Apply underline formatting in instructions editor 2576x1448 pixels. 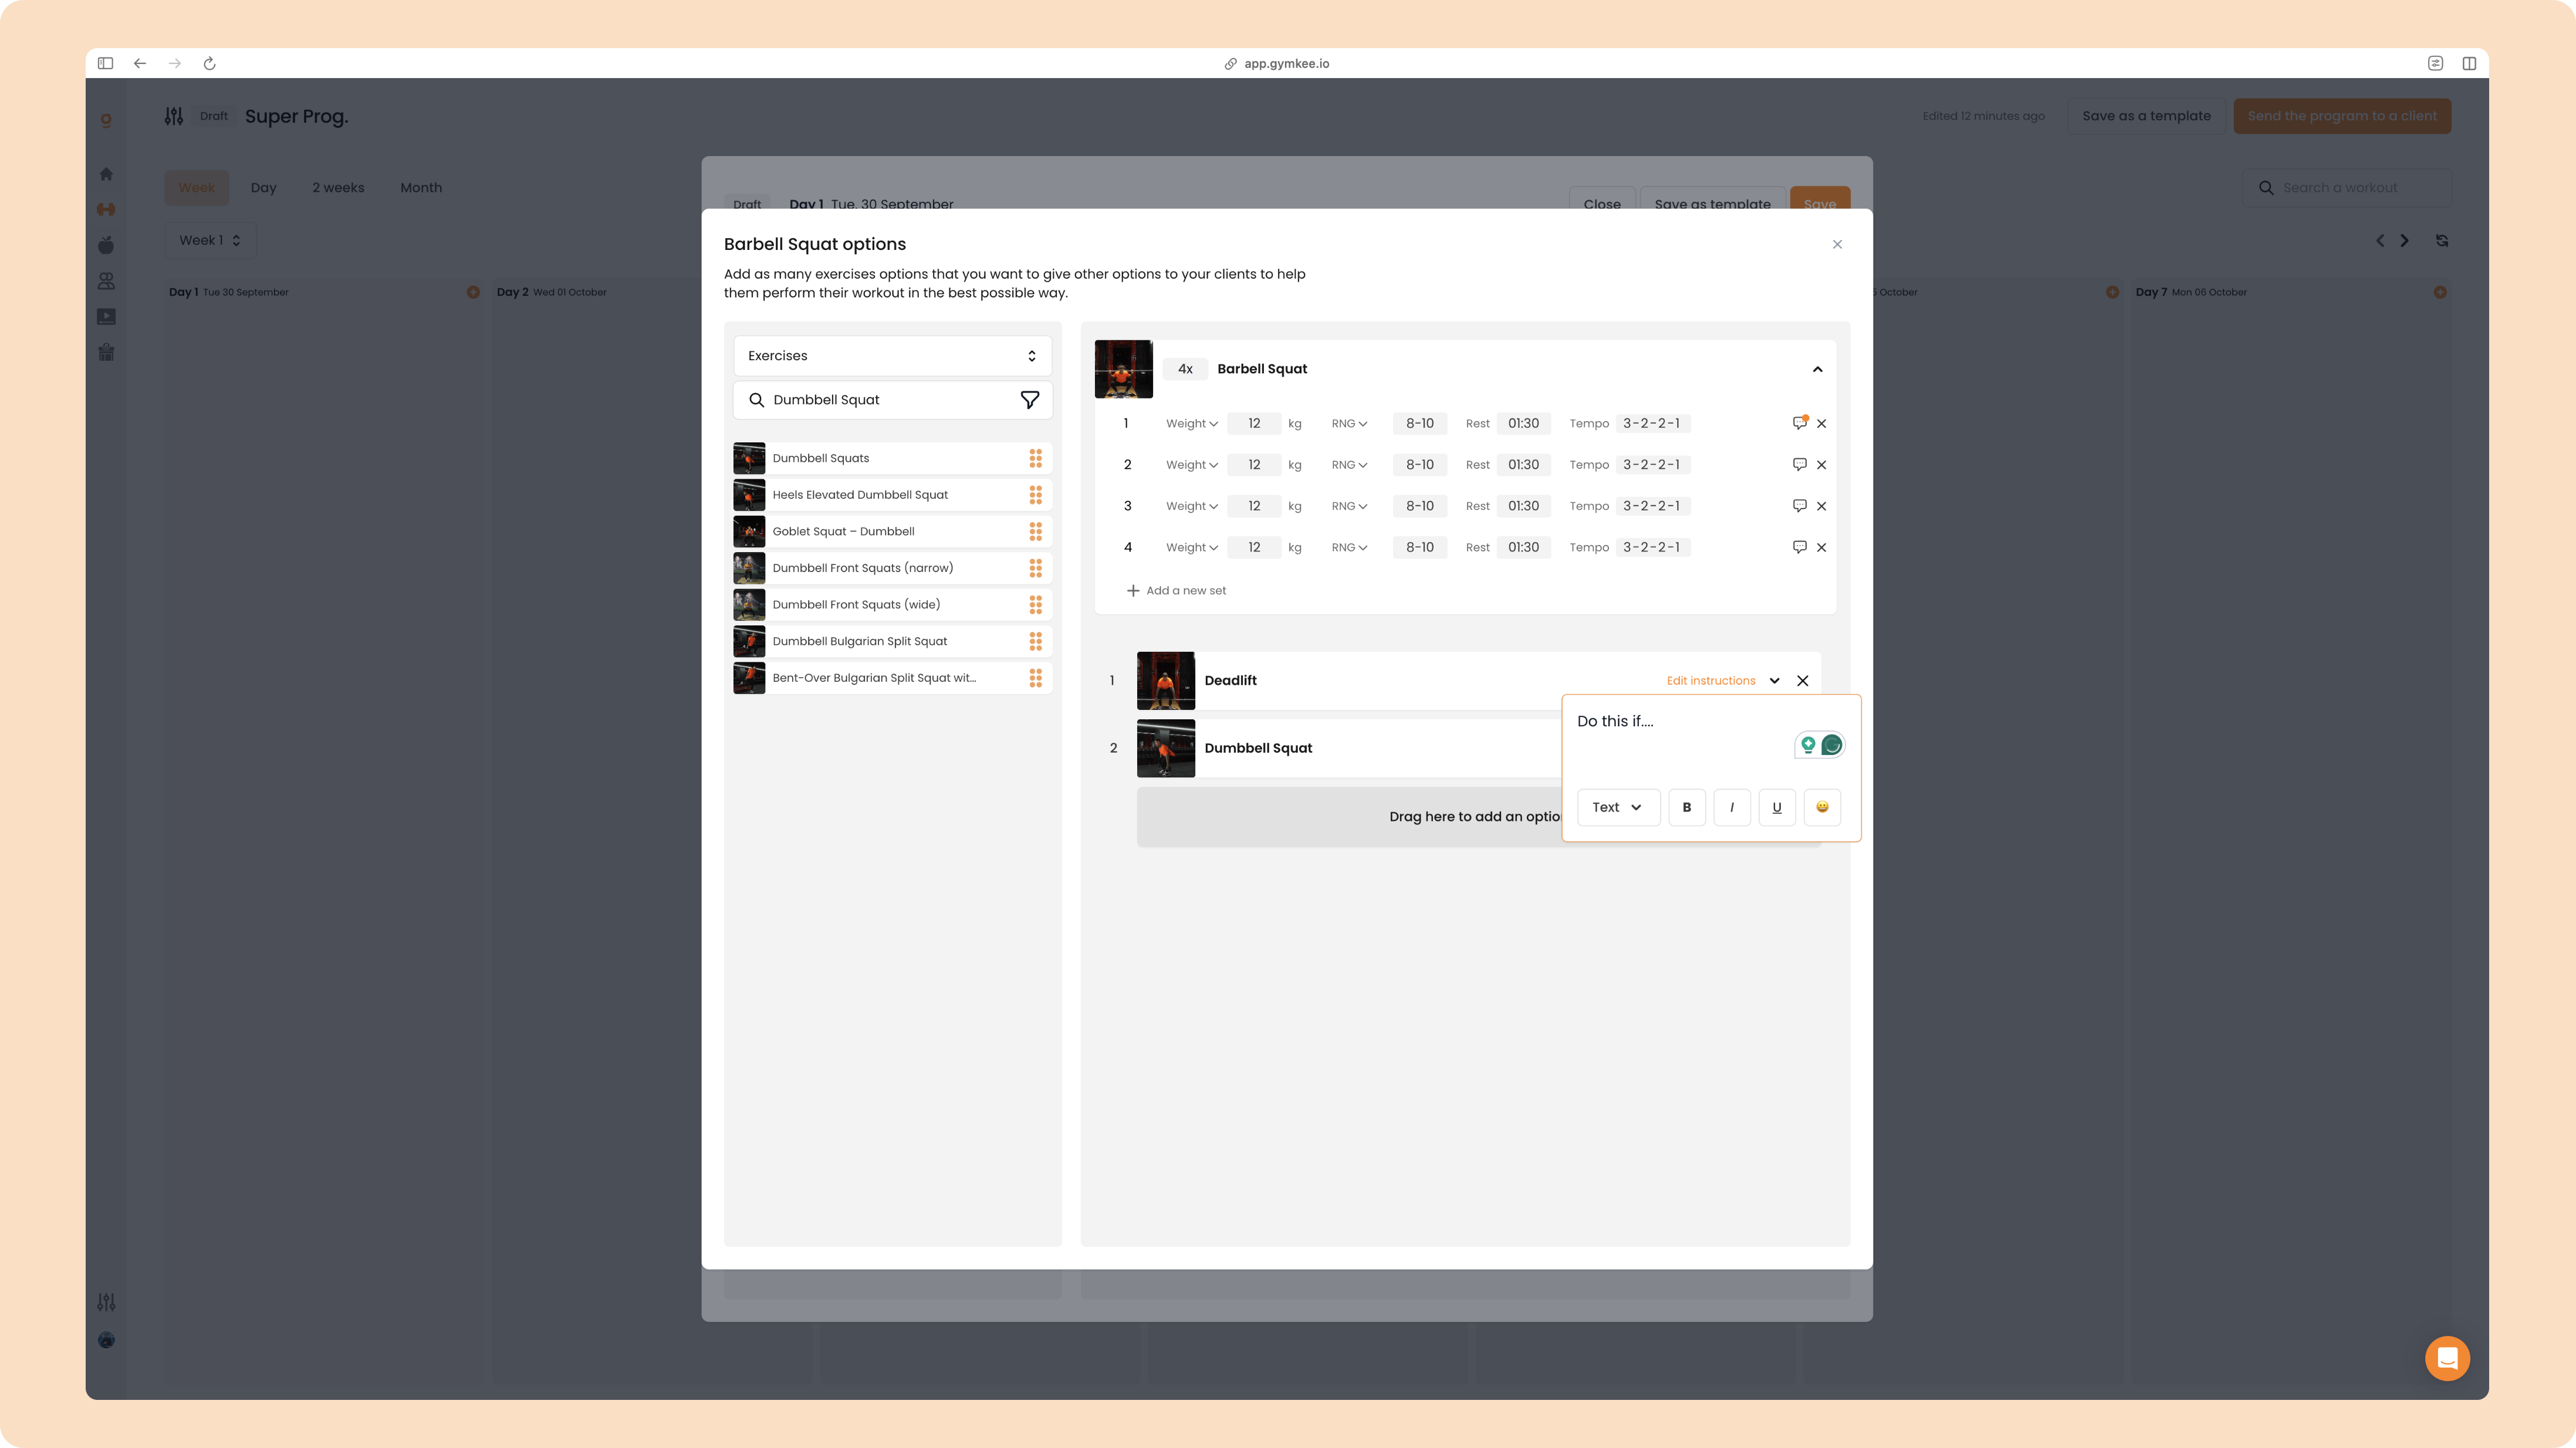pos(1776,807)
